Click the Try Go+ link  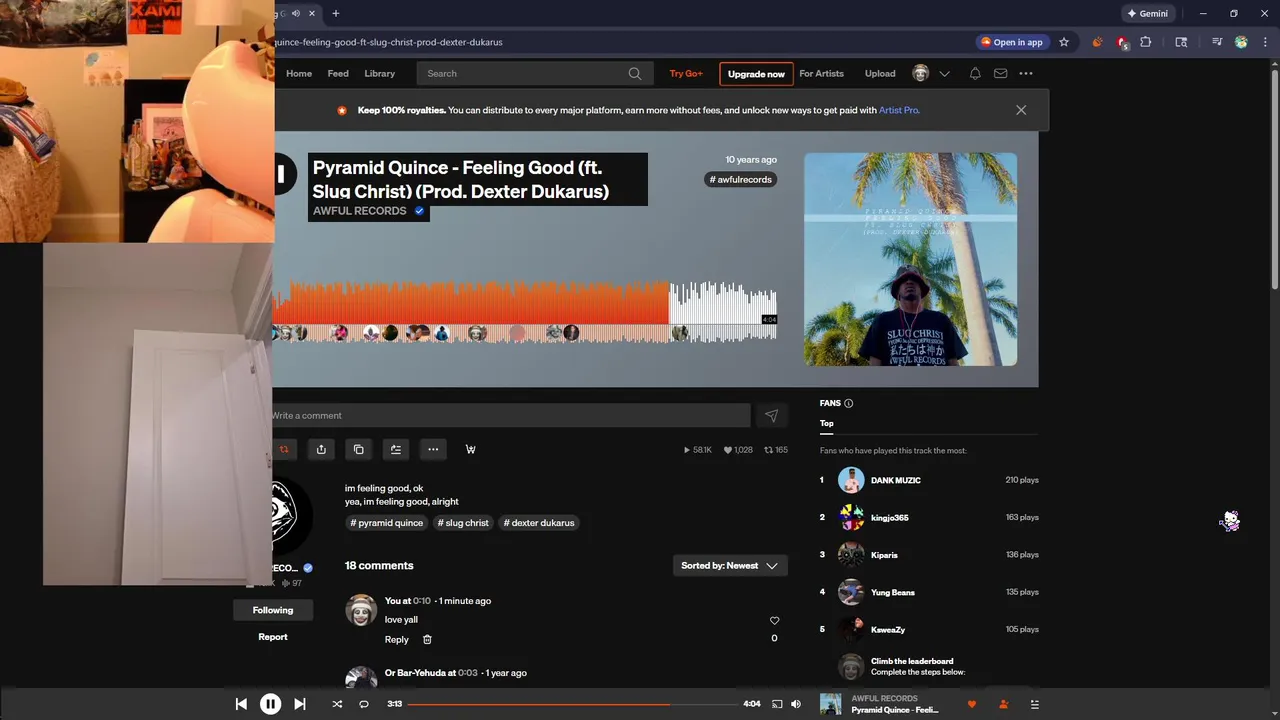coord(686,73)
